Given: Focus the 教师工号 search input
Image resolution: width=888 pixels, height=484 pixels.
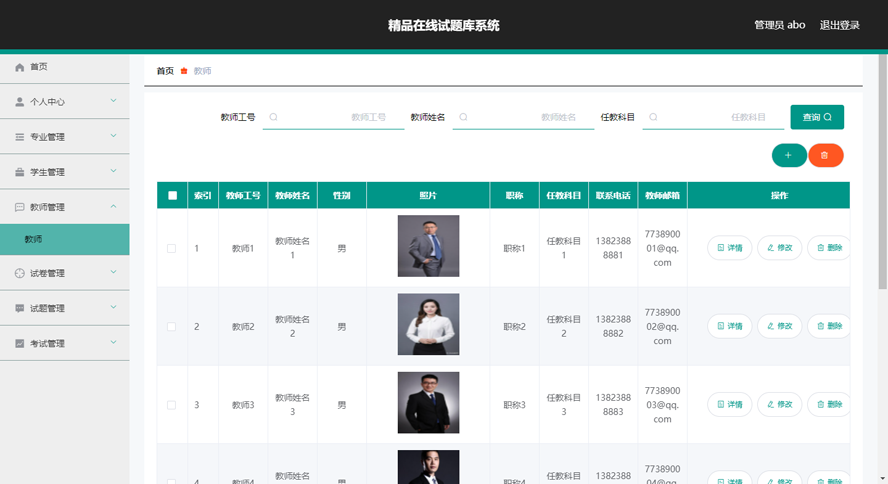Looking at the screenshot, I should pos(334,117).
